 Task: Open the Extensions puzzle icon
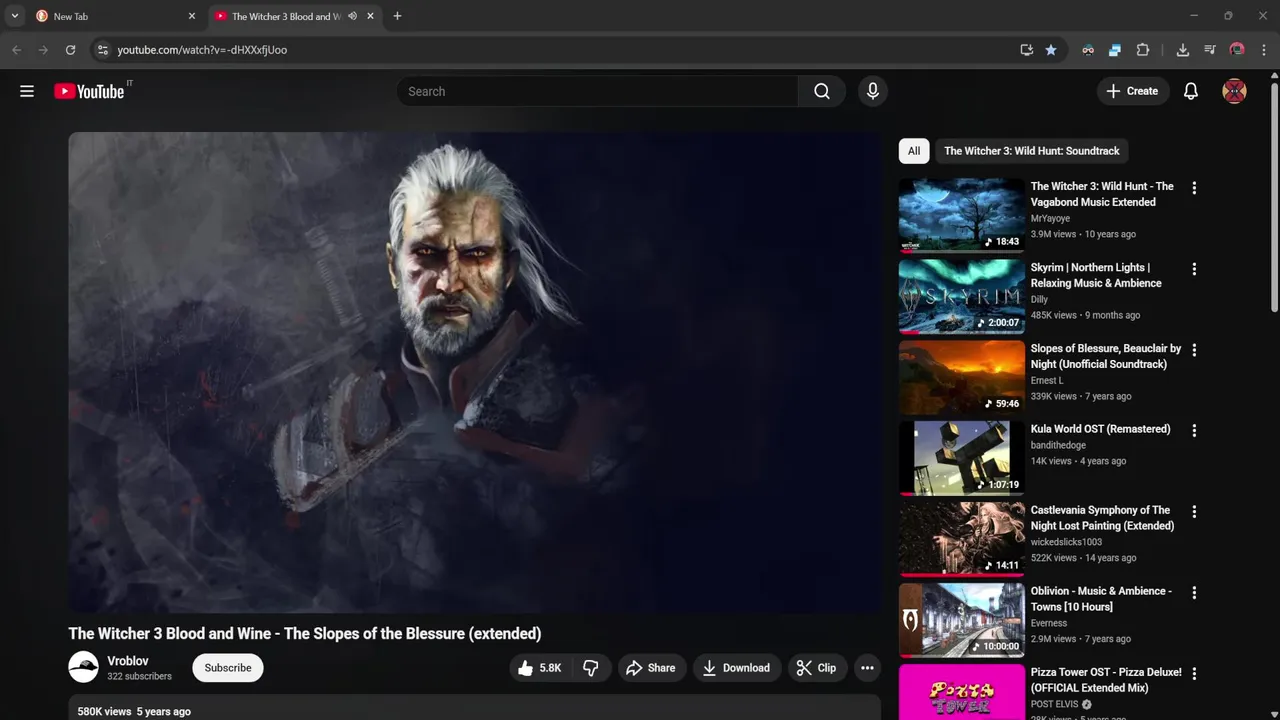1143,50
